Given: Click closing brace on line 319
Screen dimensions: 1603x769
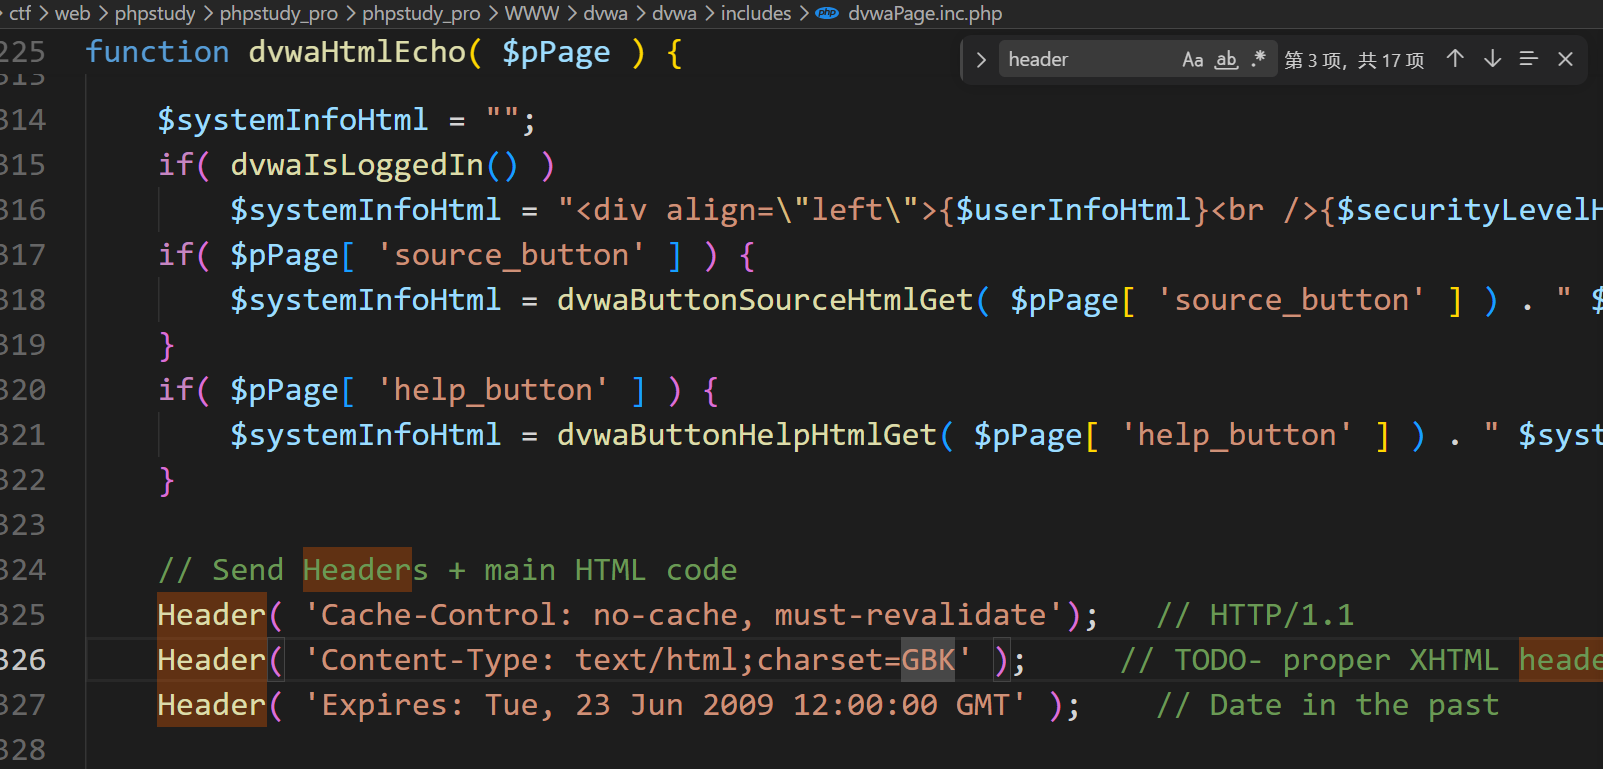Looking at the screenshot, I should 166,345.
